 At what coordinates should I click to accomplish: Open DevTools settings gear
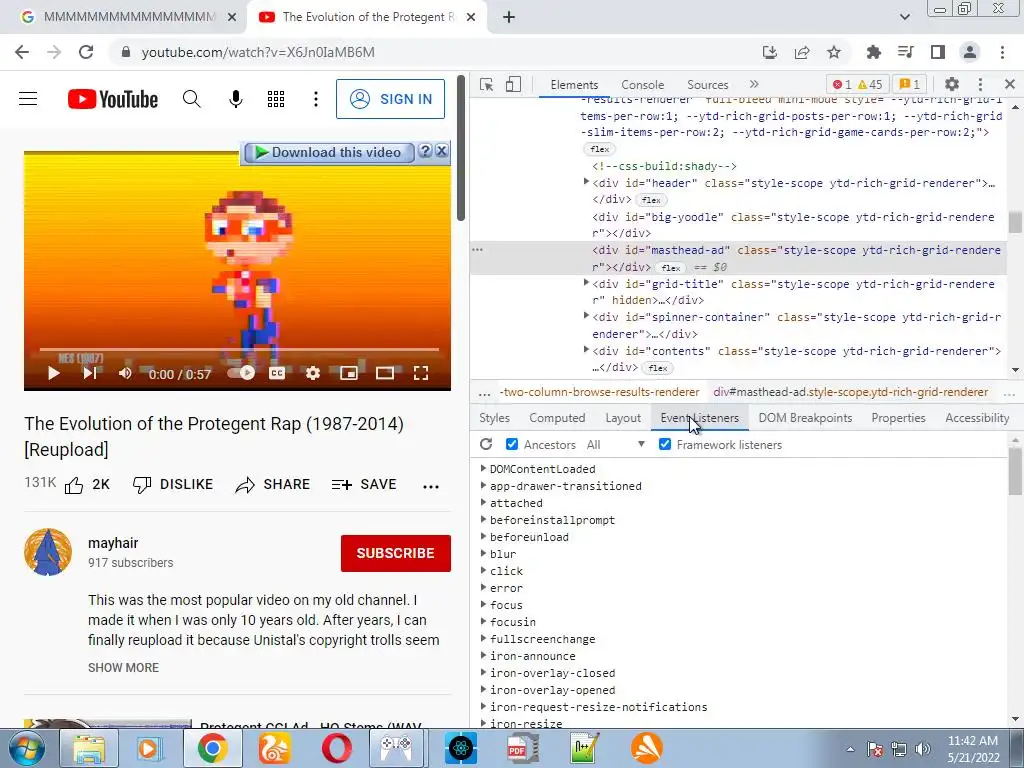[952, 84]
